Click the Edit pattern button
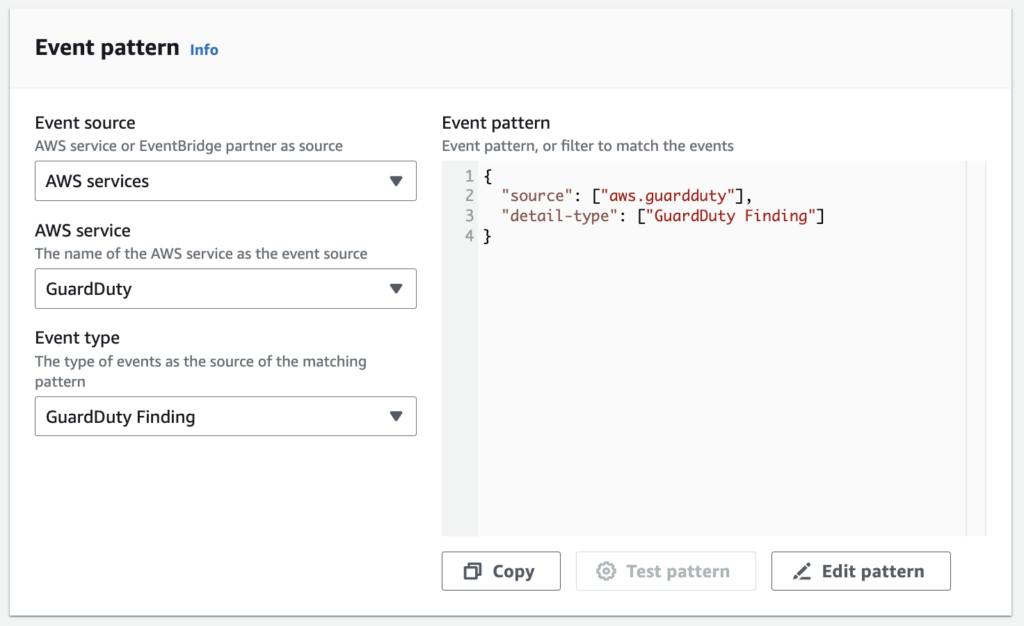1024x626 pixels. [861, 571]
